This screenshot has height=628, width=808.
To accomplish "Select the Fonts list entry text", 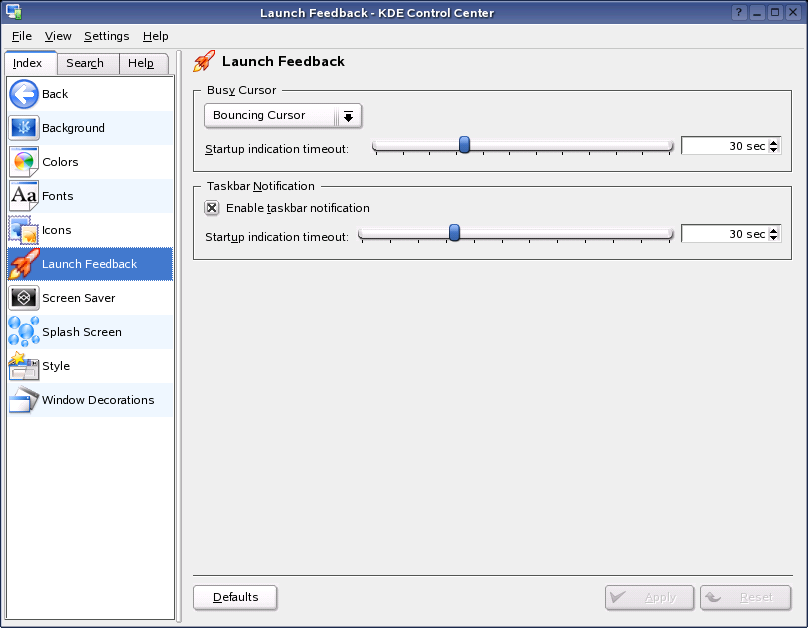I will 58,196.
